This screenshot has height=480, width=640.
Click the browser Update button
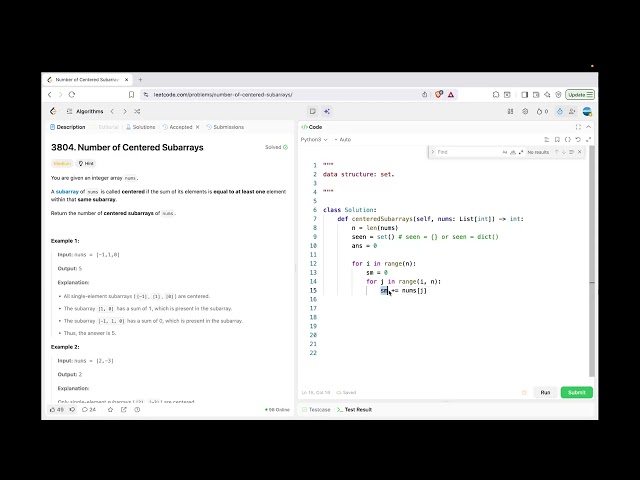click(580, 95)
